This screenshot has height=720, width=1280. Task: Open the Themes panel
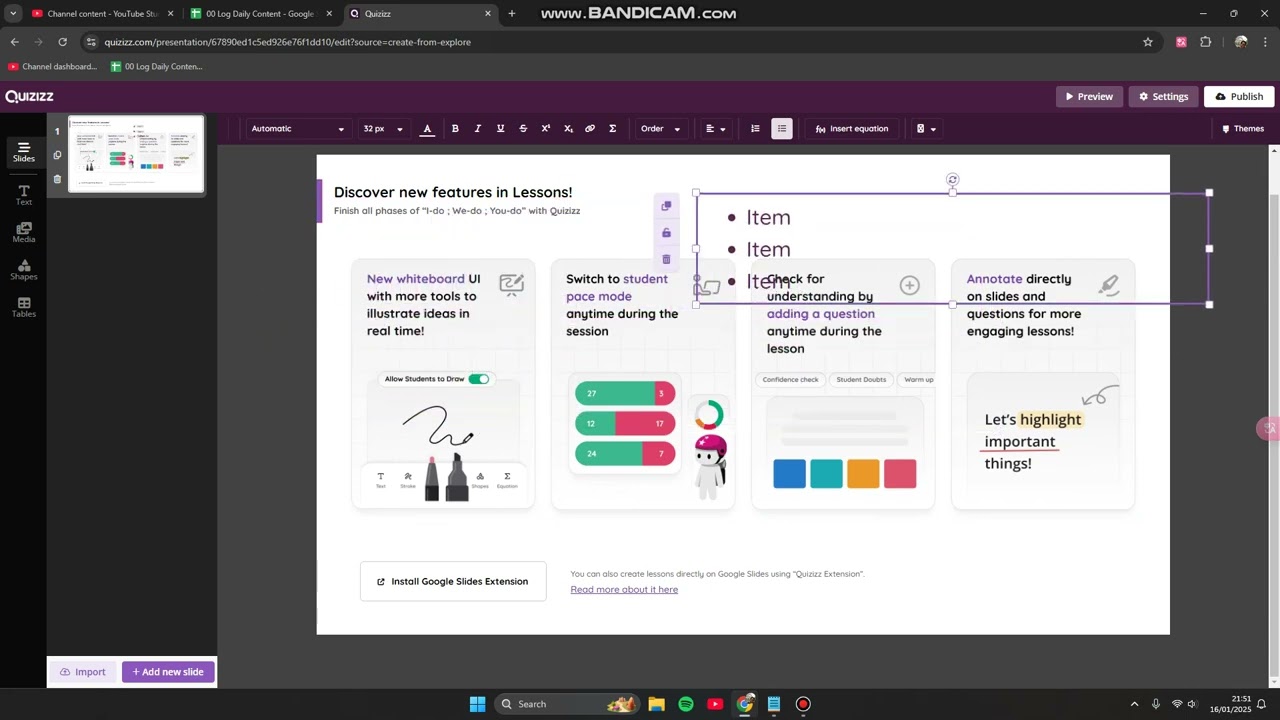tap(1242, 128)
